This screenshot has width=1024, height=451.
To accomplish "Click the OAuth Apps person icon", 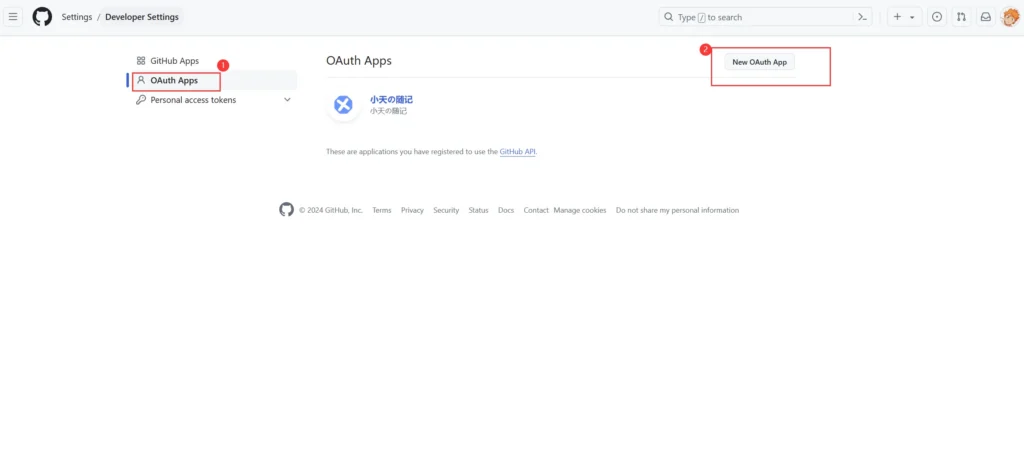I will (x=140, y=80).
